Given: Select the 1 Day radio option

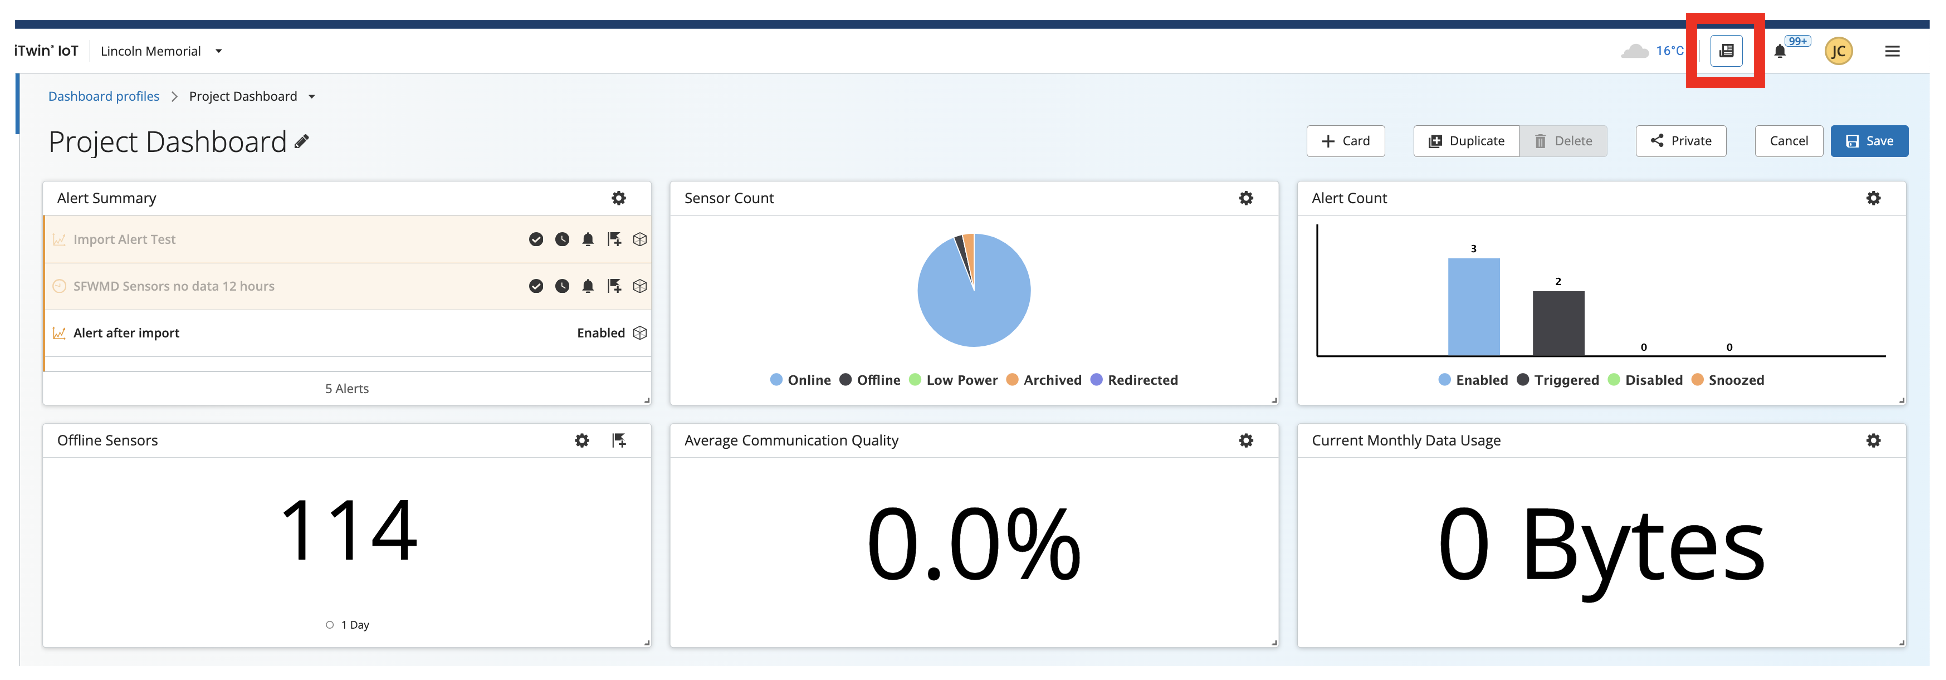Looking at the screenshot, I should [x=330, y=625].
